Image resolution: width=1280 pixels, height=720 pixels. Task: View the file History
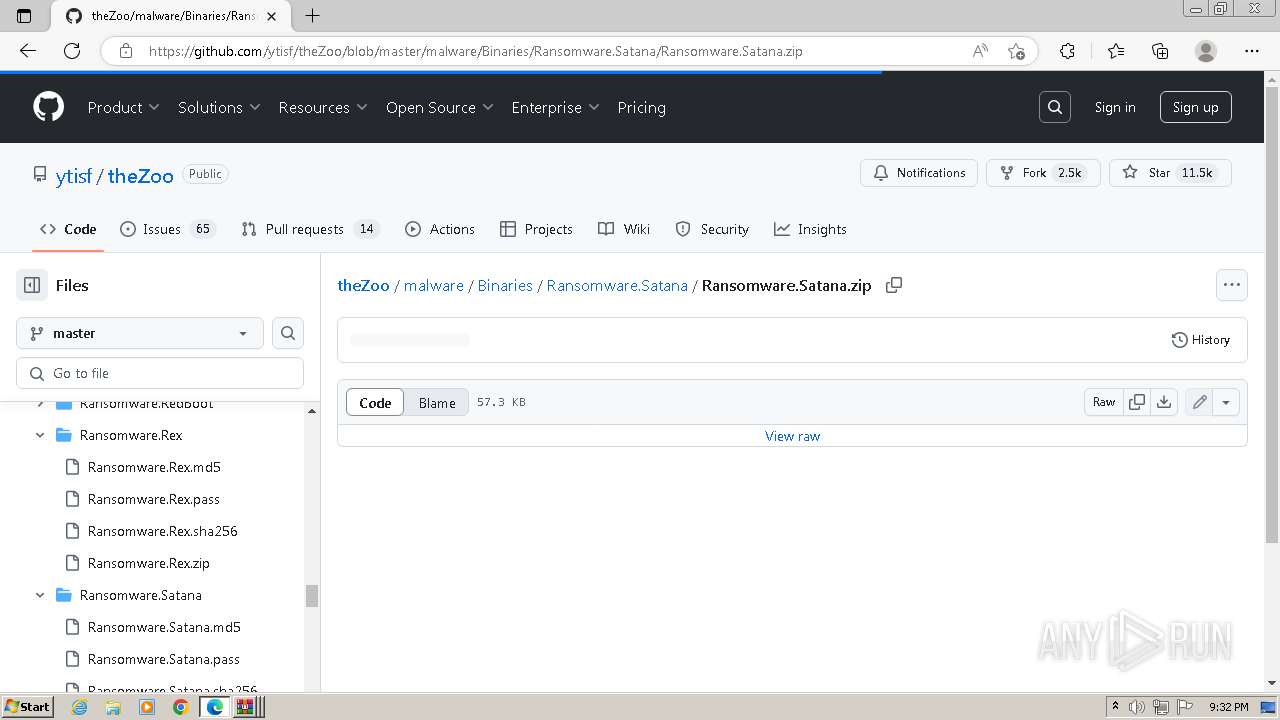click(1201, 340)
